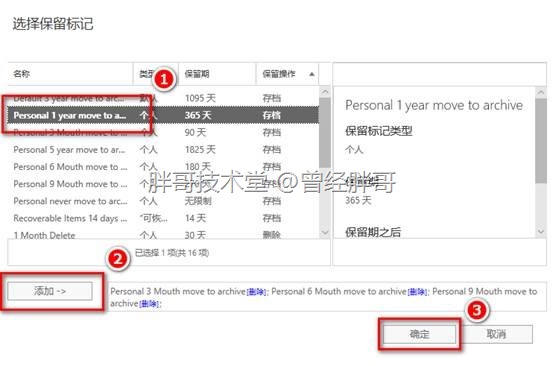This screenshot has height=366, width=553.
Task: Select the Personal 1 year move to archive row
Action: 163,115
